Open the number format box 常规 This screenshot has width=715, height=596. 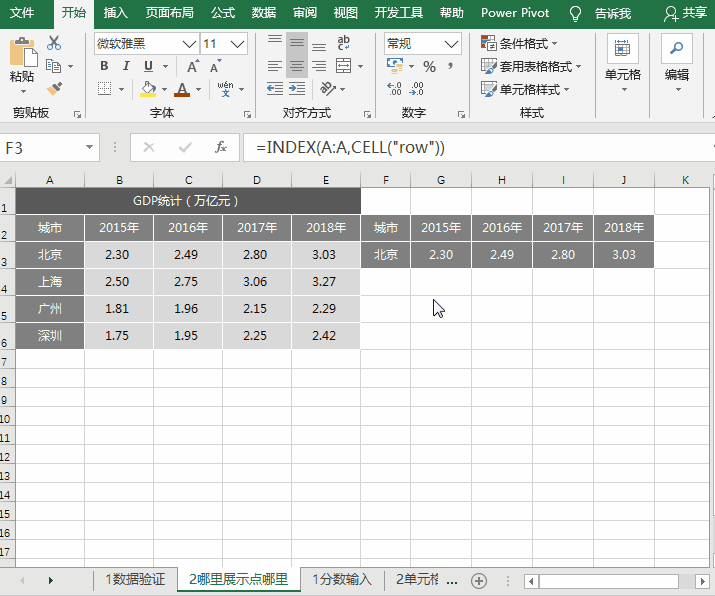click(422, 44)
